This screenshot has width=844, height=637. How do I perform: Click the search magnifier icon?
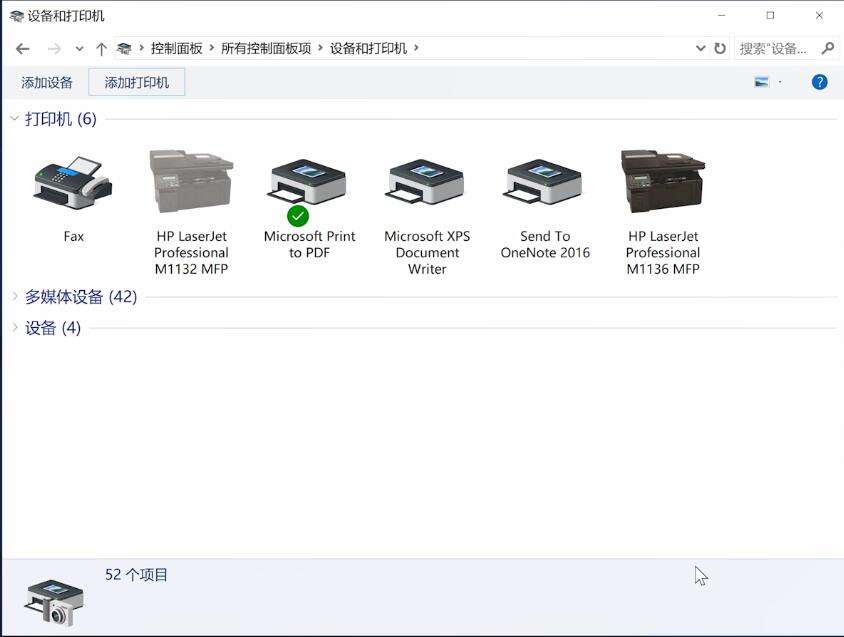coord(827,48)
